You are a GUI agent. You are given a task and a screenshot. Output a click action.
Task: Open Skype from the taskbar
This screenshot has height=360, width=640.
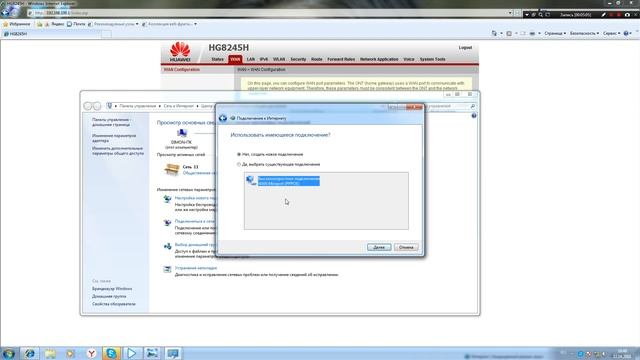point(111,353)
